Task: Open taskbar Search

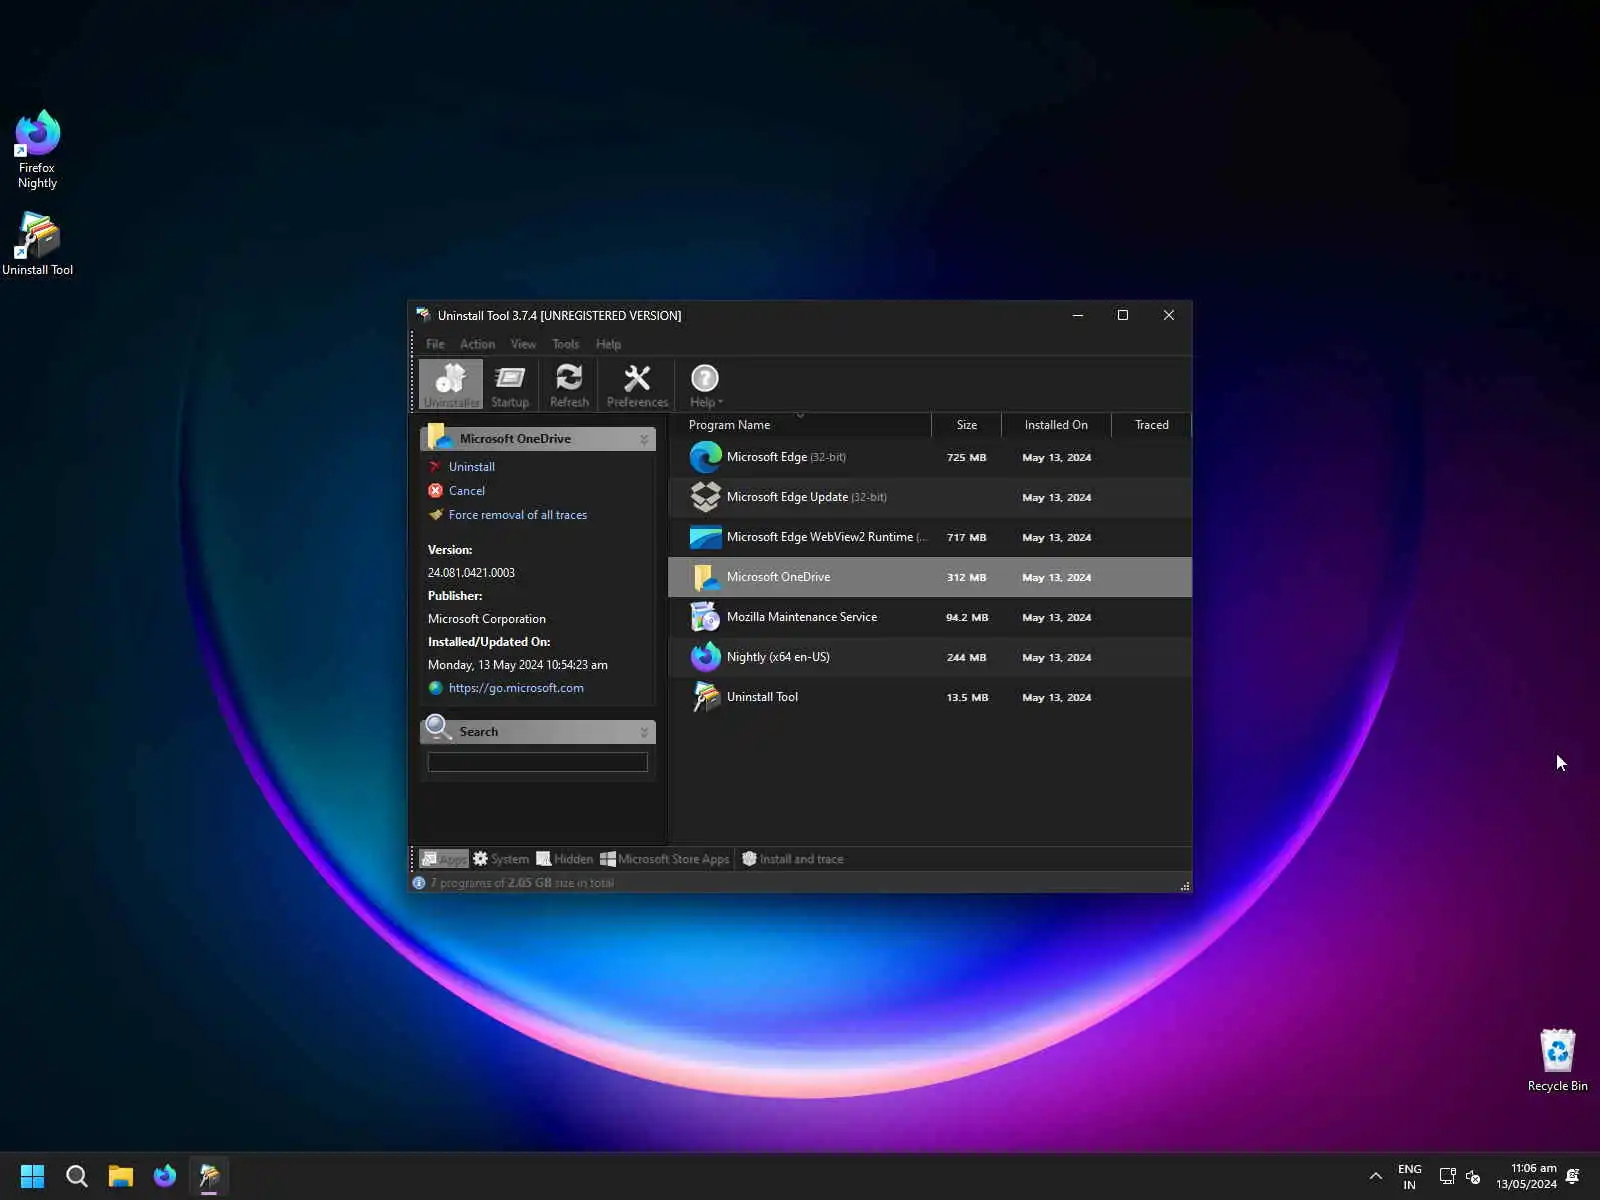Action: tap(77, 1176)
